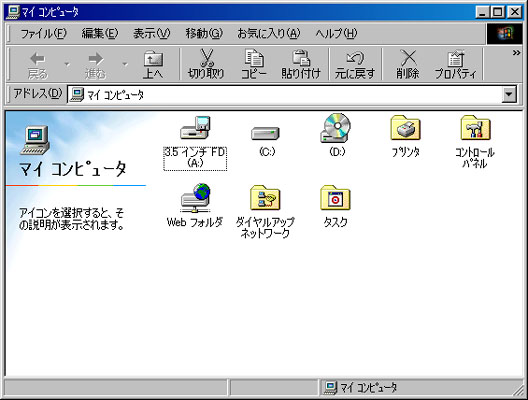Open the ファイル(F) menu
The image size is (528, 400).
[x=43, y=33]
